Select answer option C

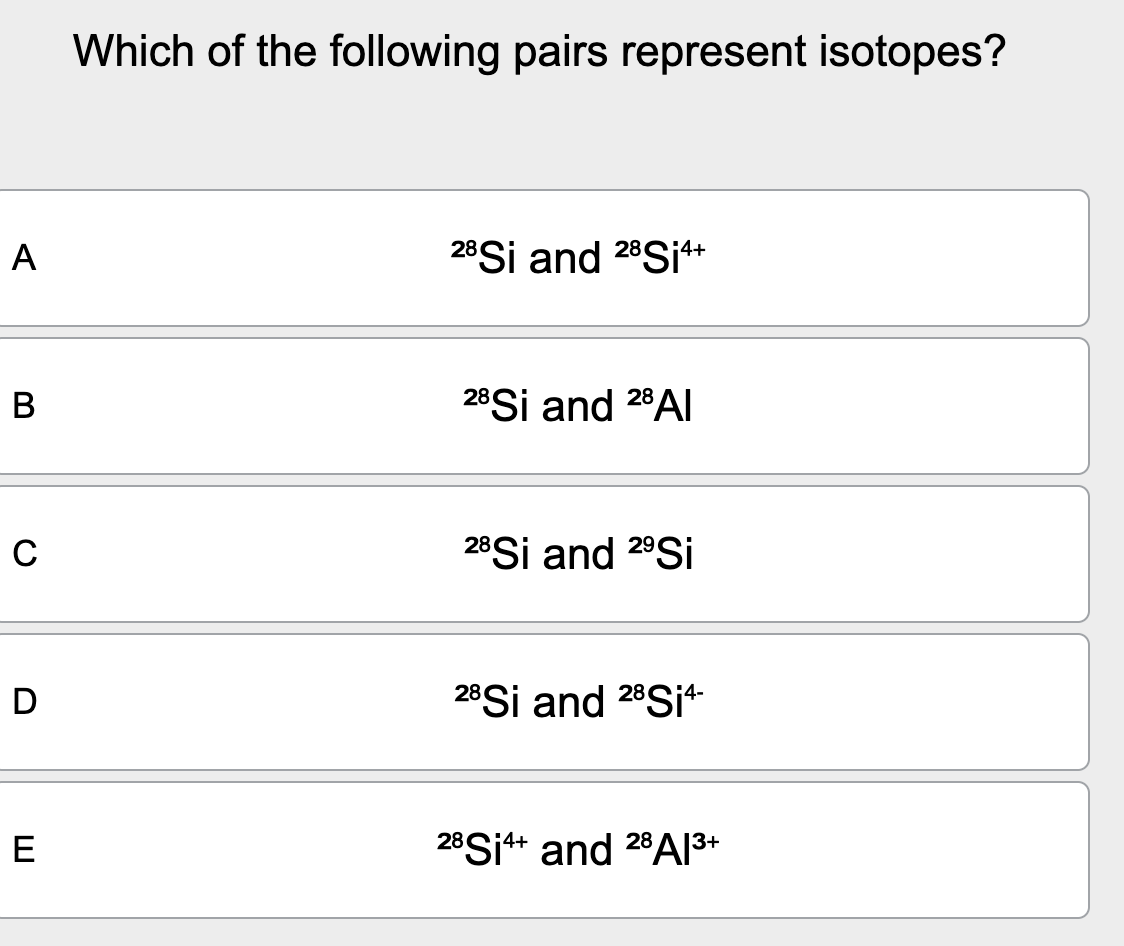[545, 553]
